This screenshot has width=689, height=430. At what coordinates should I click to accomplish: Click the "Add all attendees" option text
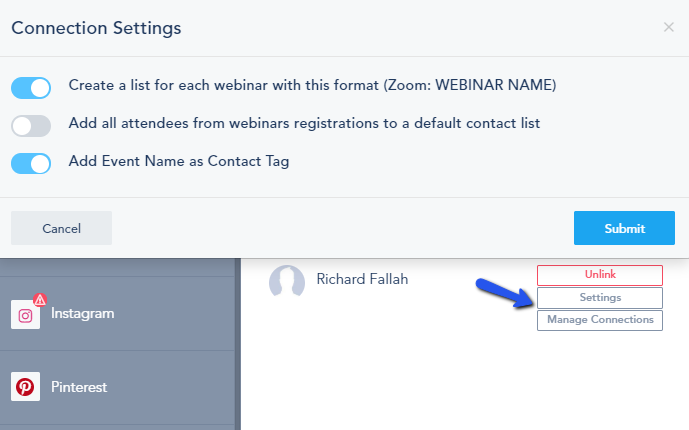tap(304, 124)
